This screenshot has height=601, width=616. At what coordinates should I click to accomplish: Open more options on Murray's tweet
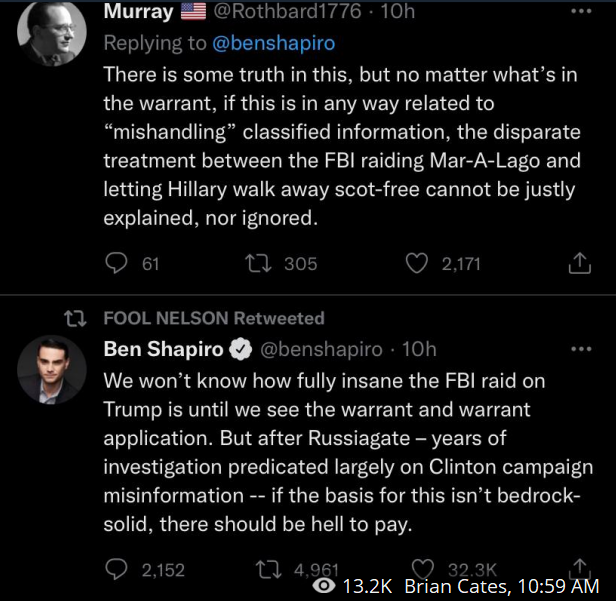coord(580,13)
